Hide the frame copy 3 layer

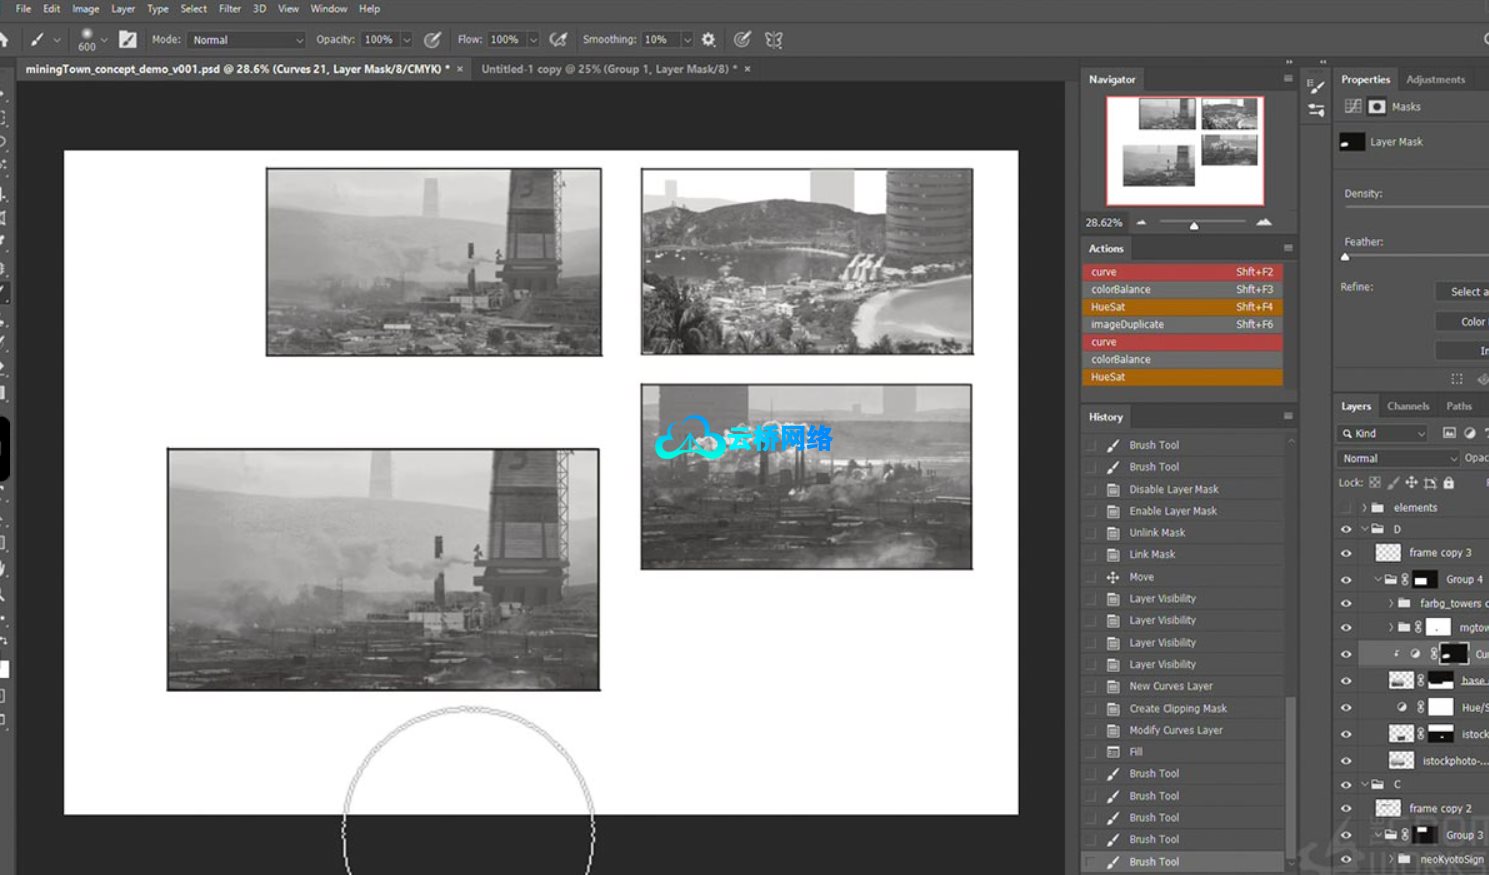1346,553
